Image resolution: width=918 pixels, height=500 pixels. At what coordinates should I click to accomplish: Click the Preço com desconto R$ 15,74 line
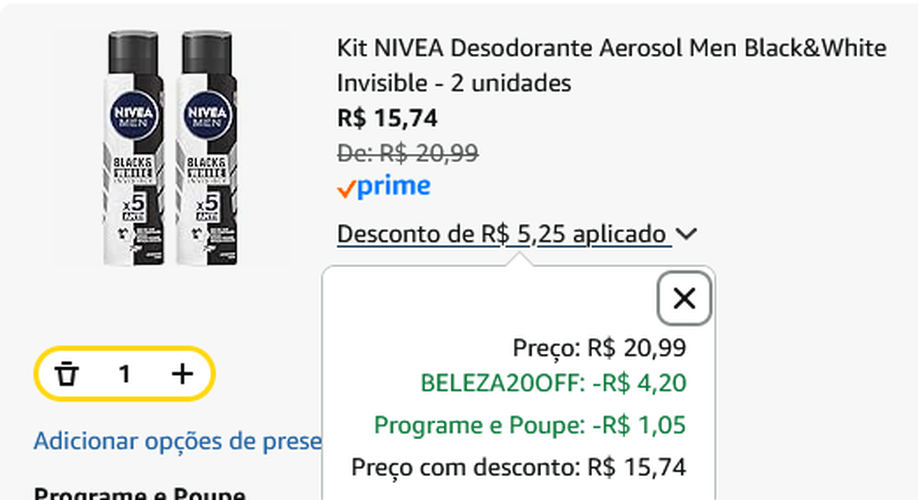pos(519,467)
